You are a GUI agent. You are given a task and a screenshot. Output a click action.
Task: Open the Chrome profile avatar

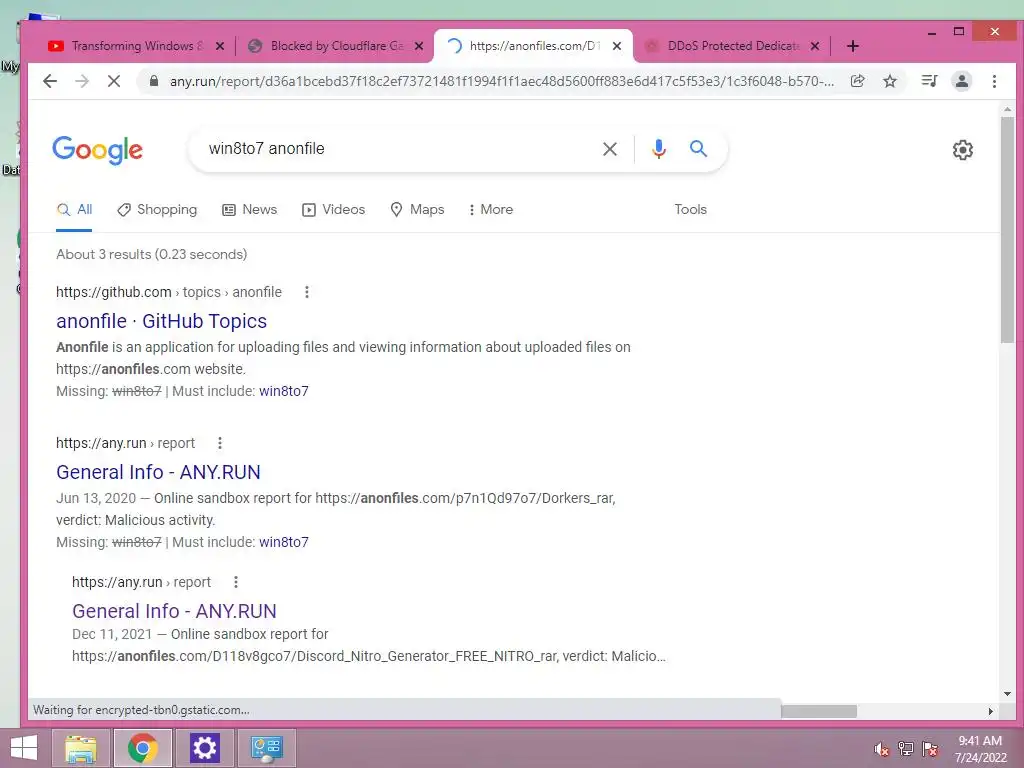click(961, 81)
